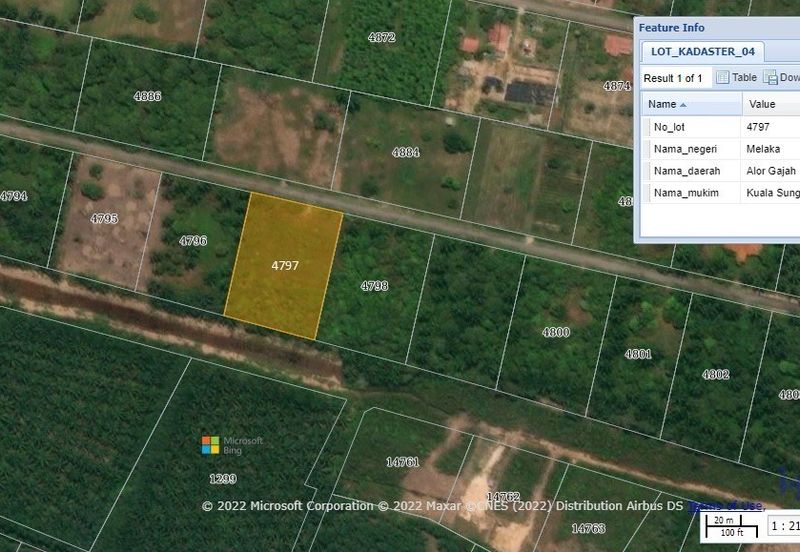Screen dimensions: 800x552
Task: Click the Feature Info panel title
Action: coord(671,28)
